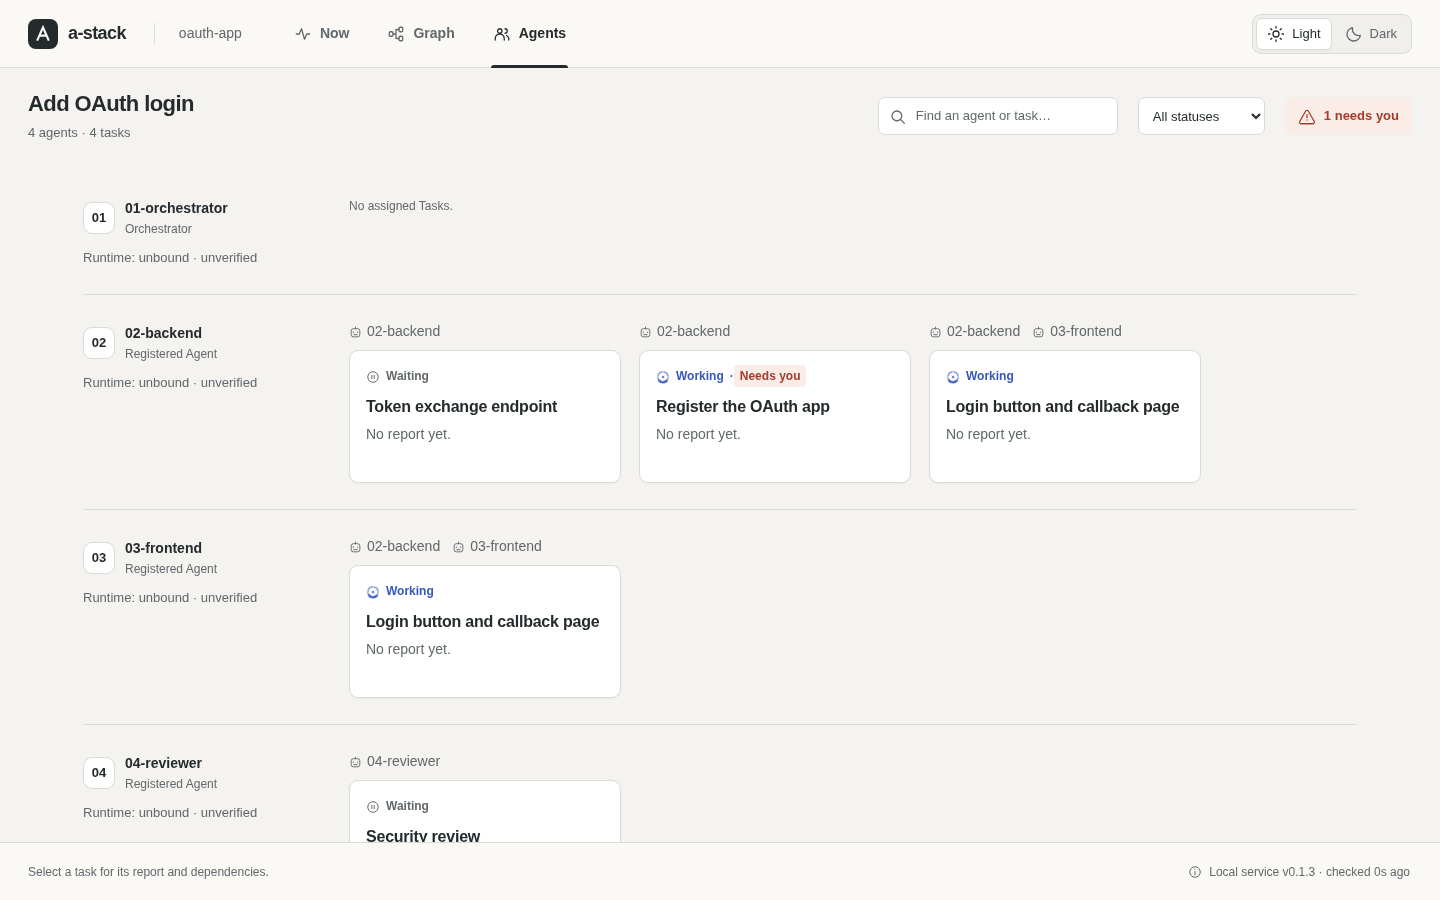
Task: Click Working status icon on Register OAuth card
Action: pos(663,377)
